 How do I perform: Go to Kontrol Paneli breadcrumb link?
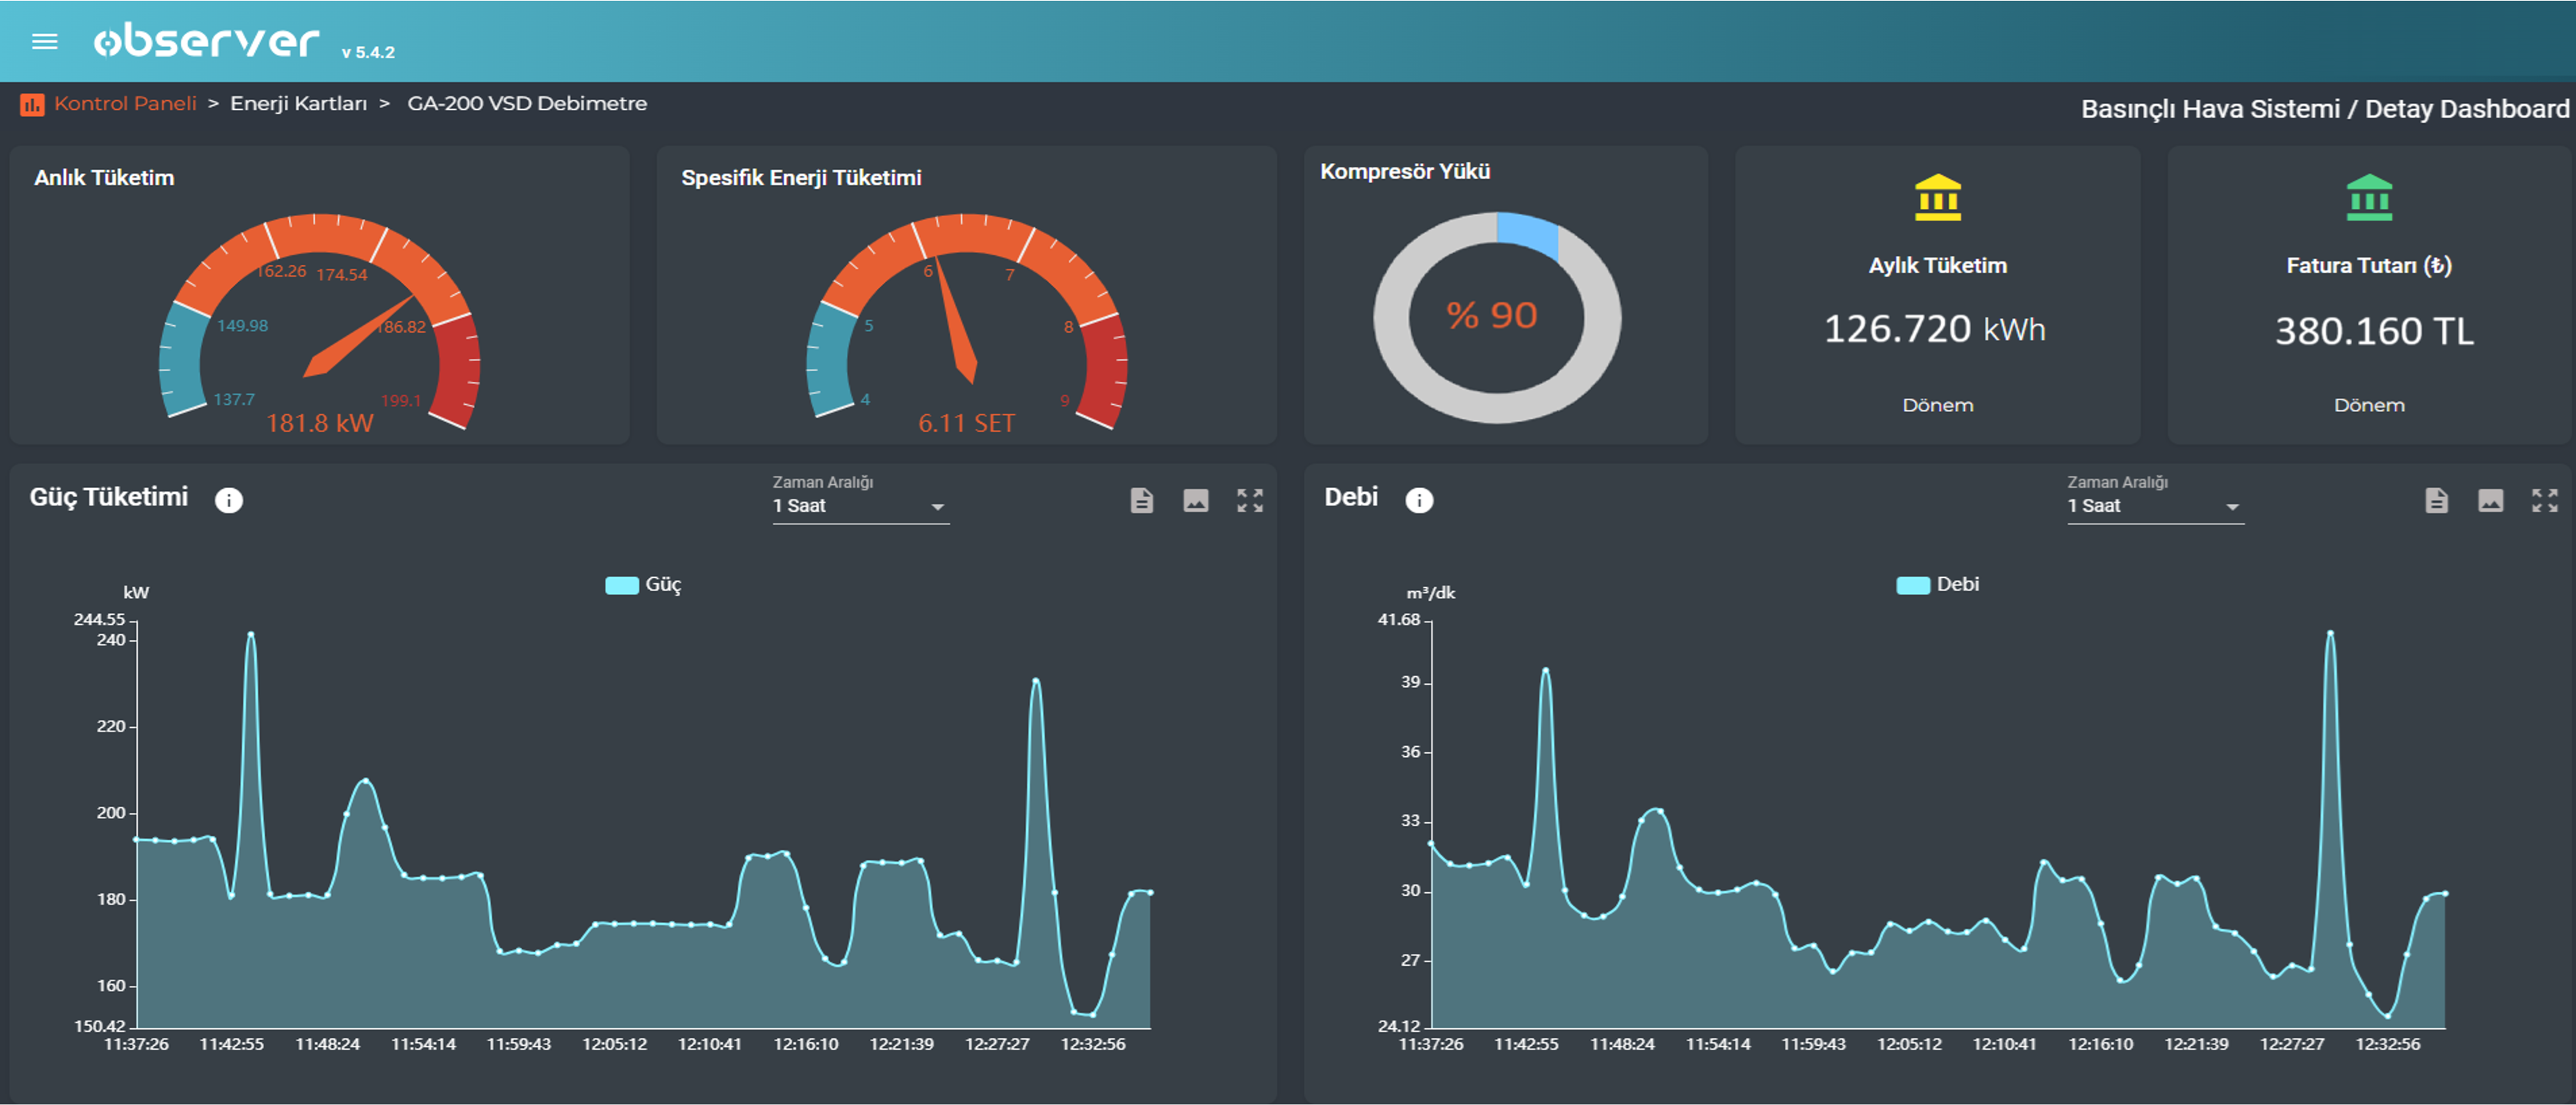[x=125, y=104]
